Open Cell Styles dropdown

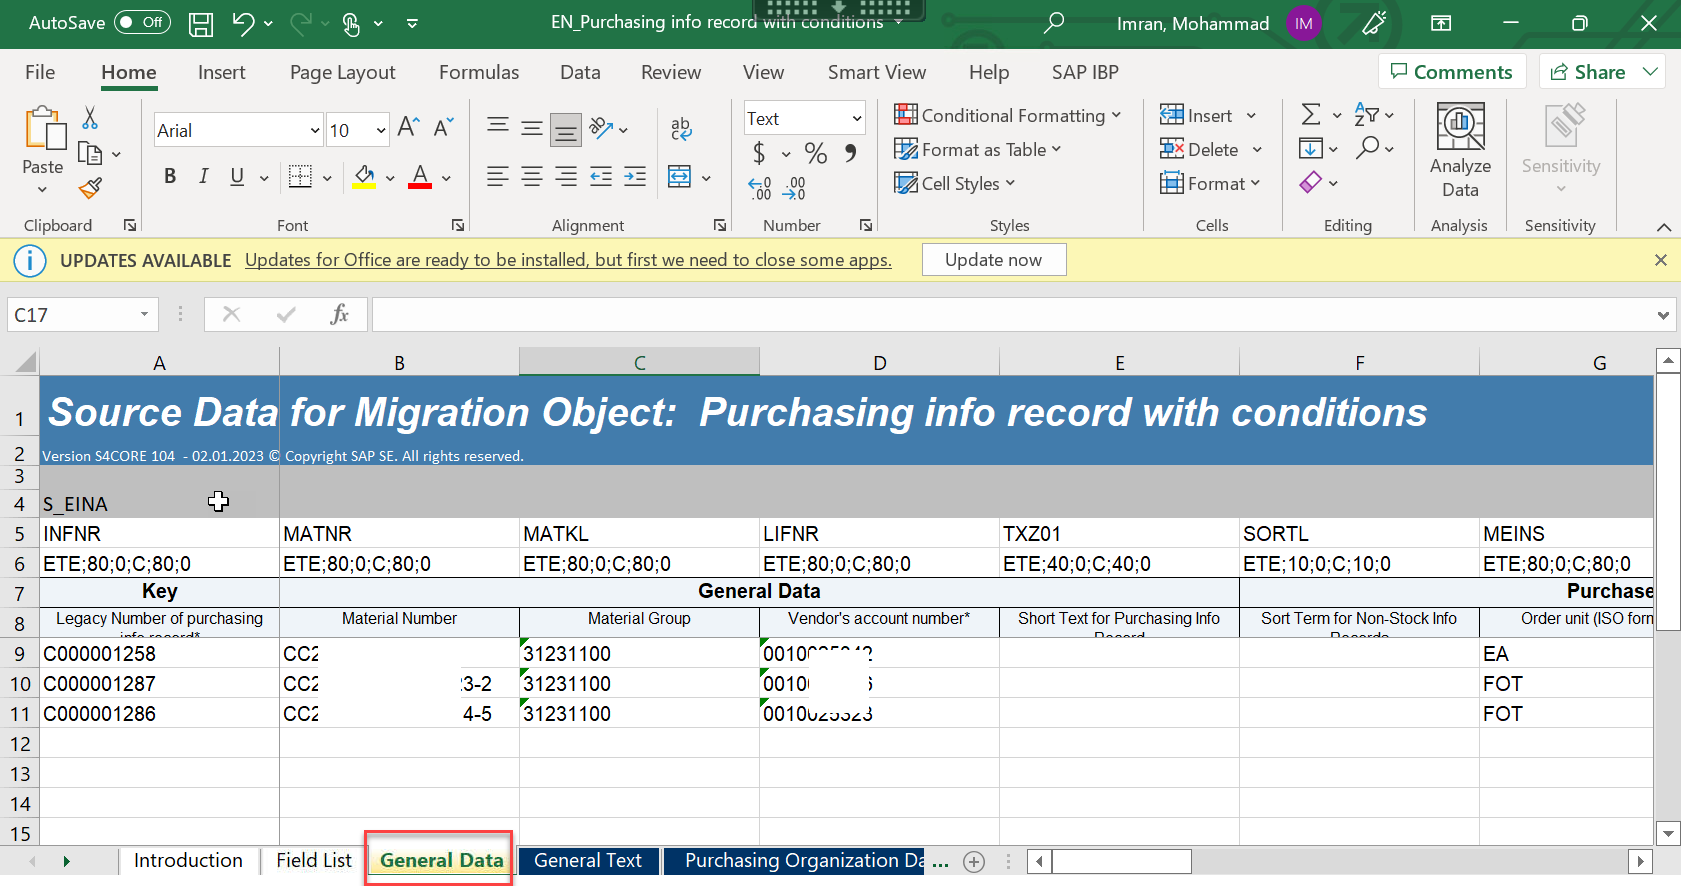click(x=955, y=183)
